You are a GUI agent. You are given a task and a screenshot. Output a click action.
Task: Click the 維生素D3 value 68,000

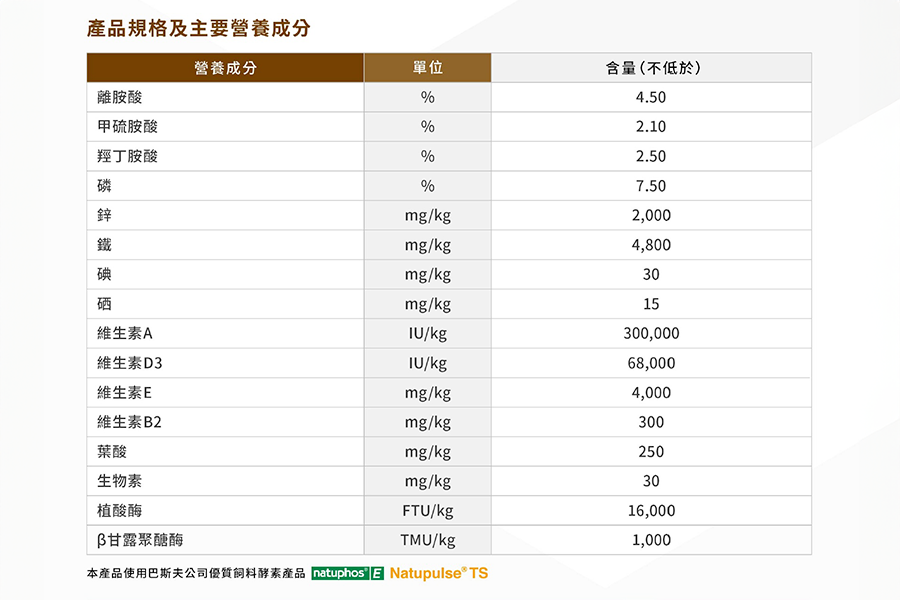[651, 363]
